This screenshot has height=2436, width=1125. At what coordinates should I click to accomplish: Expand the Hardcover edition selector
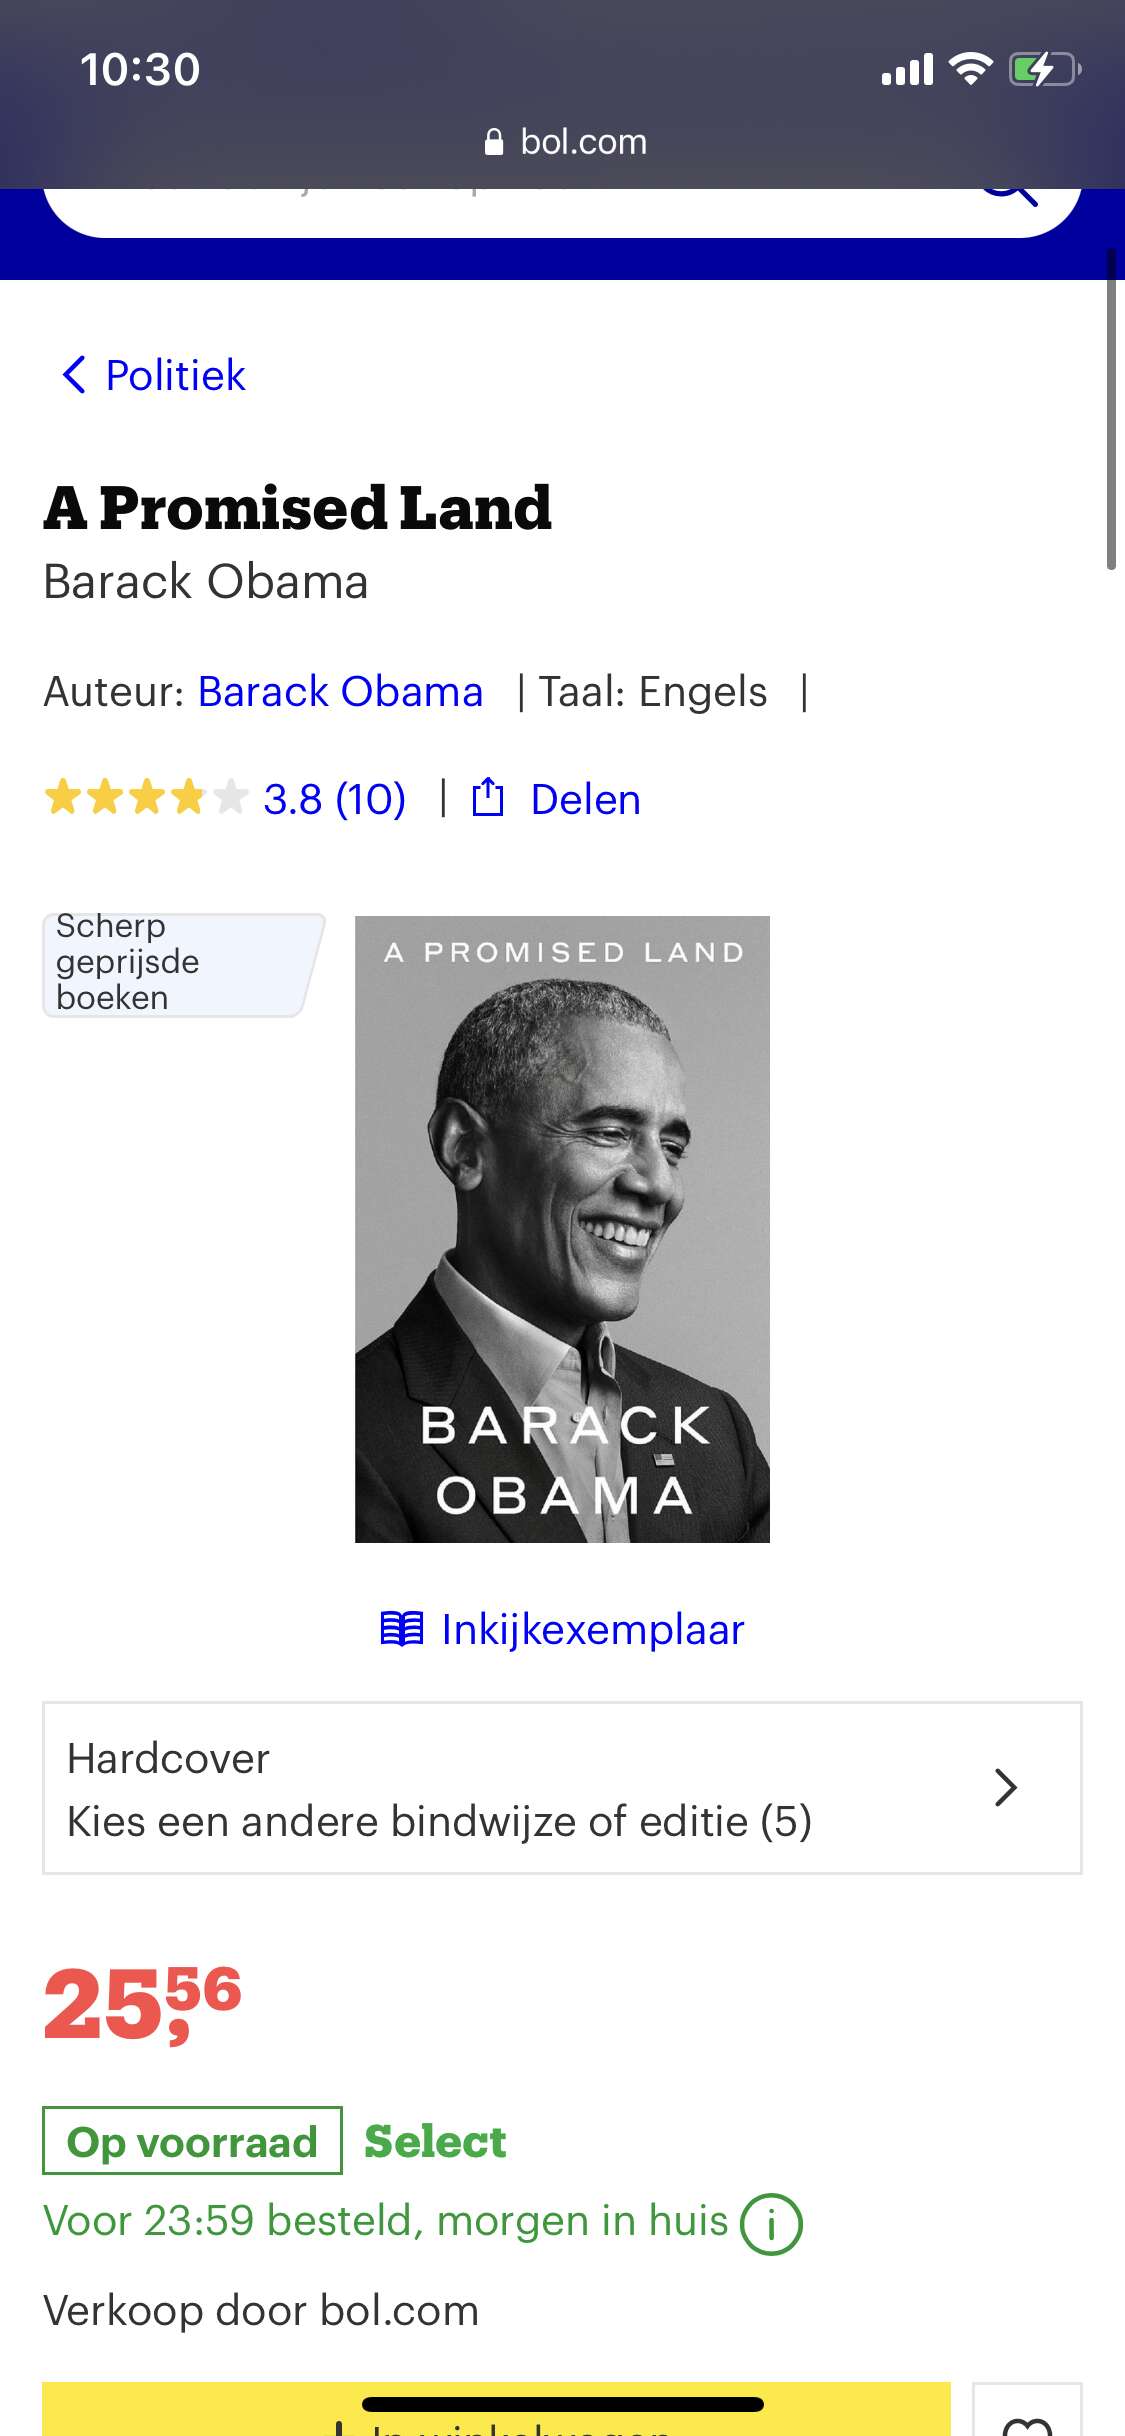(562, 1788)
